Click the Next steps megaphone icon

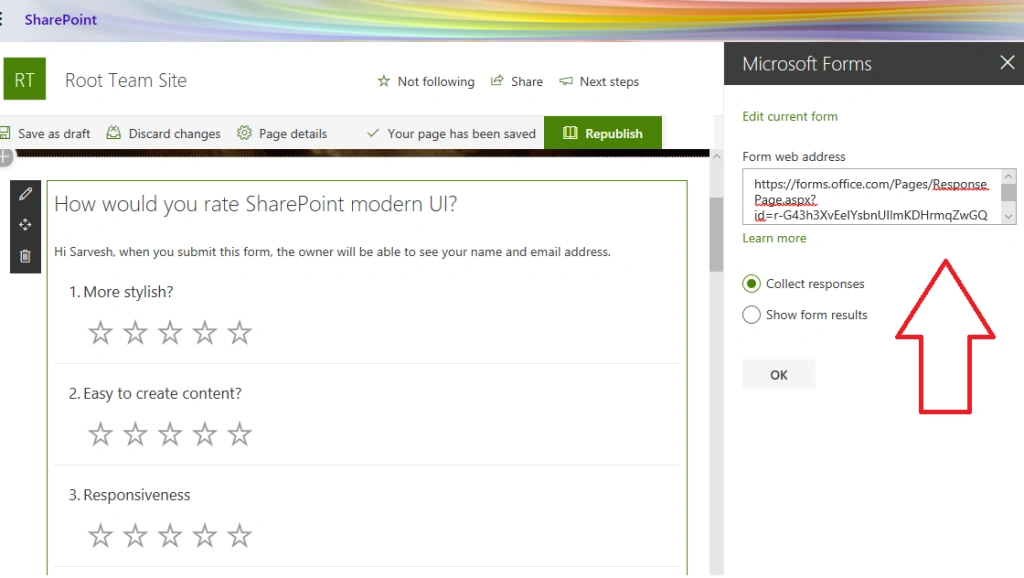[566, 81]
